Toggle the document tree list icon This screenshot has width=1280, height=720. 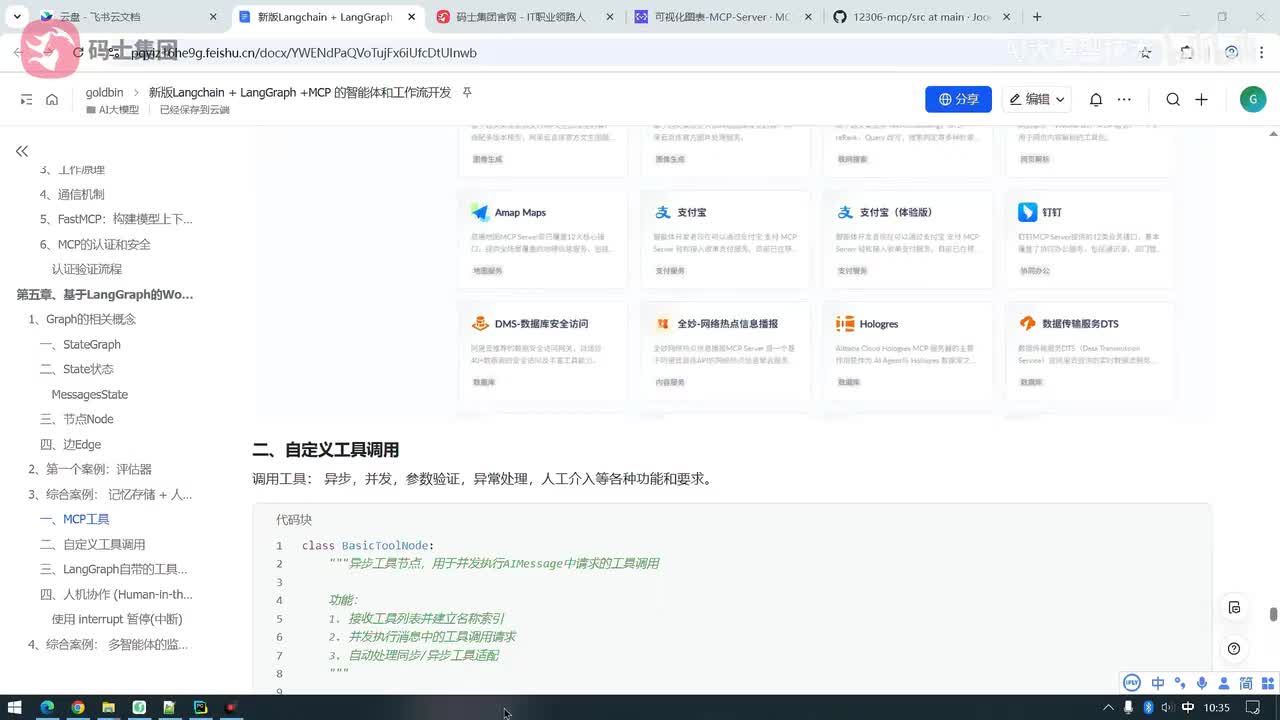(x=26, y=99)
